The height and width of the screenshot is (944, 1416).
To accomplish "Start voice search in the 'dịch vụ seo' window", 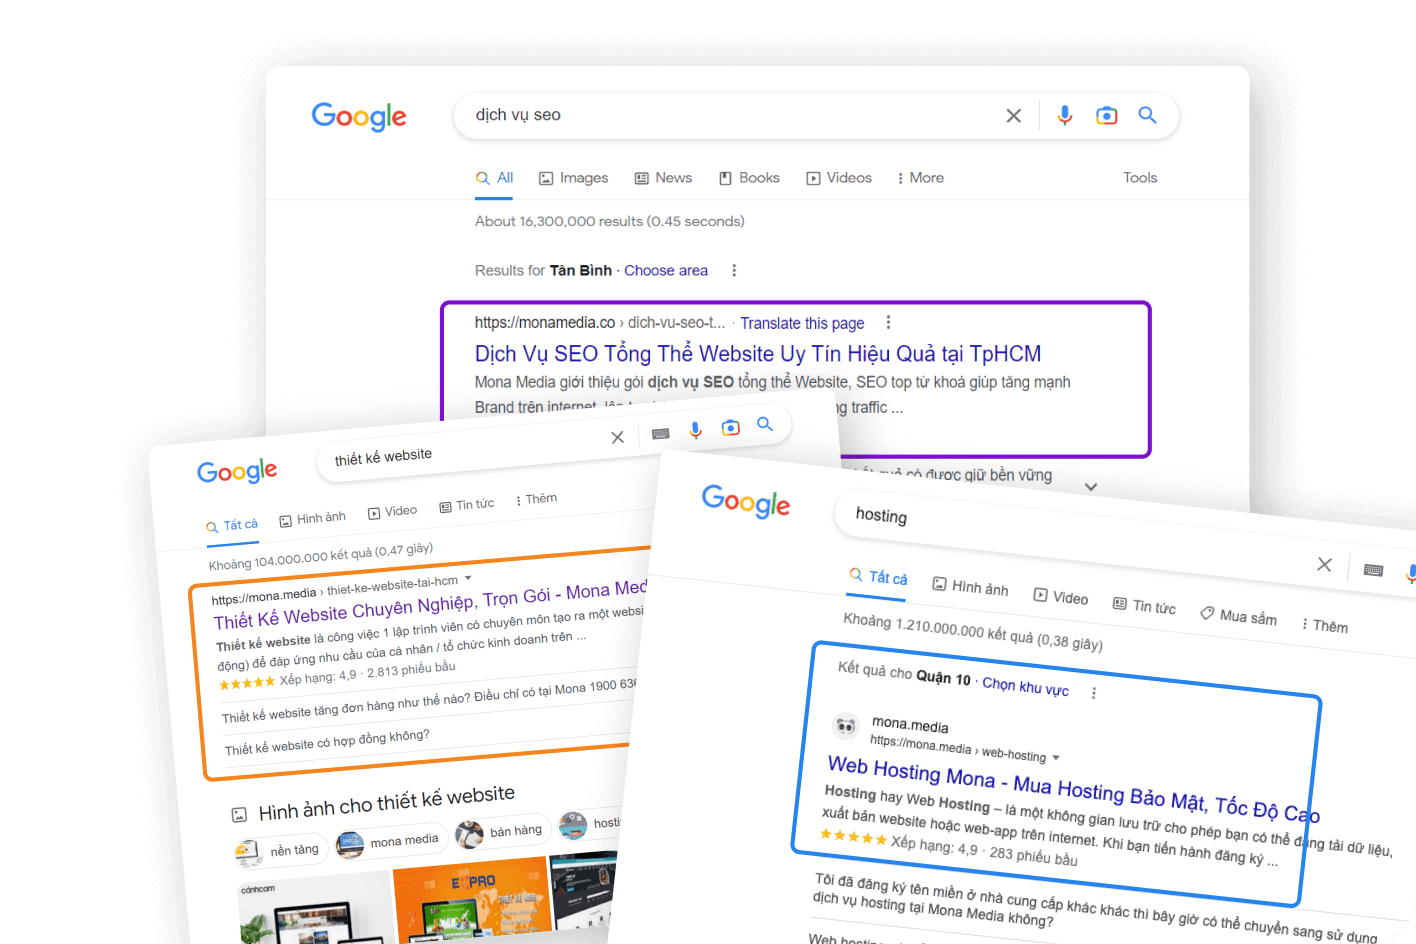I will coord(1065,116).
